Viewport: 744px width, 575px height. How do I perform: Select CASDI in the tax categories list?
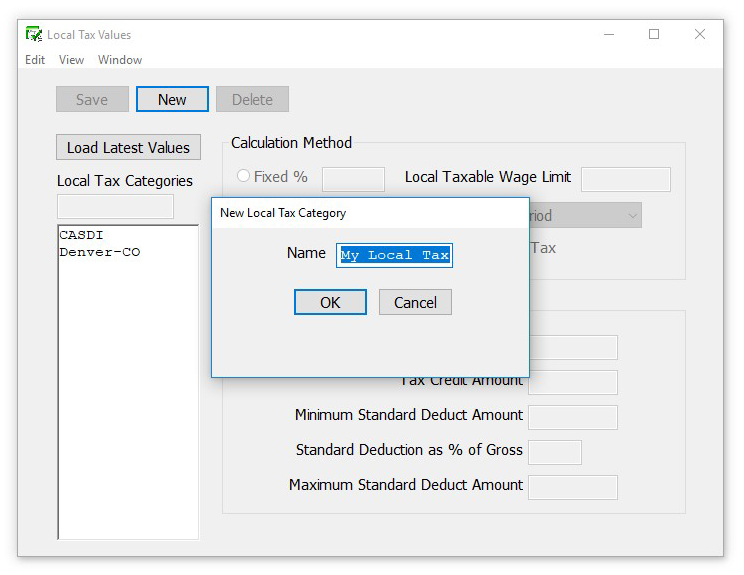click(x=82, y=235)
